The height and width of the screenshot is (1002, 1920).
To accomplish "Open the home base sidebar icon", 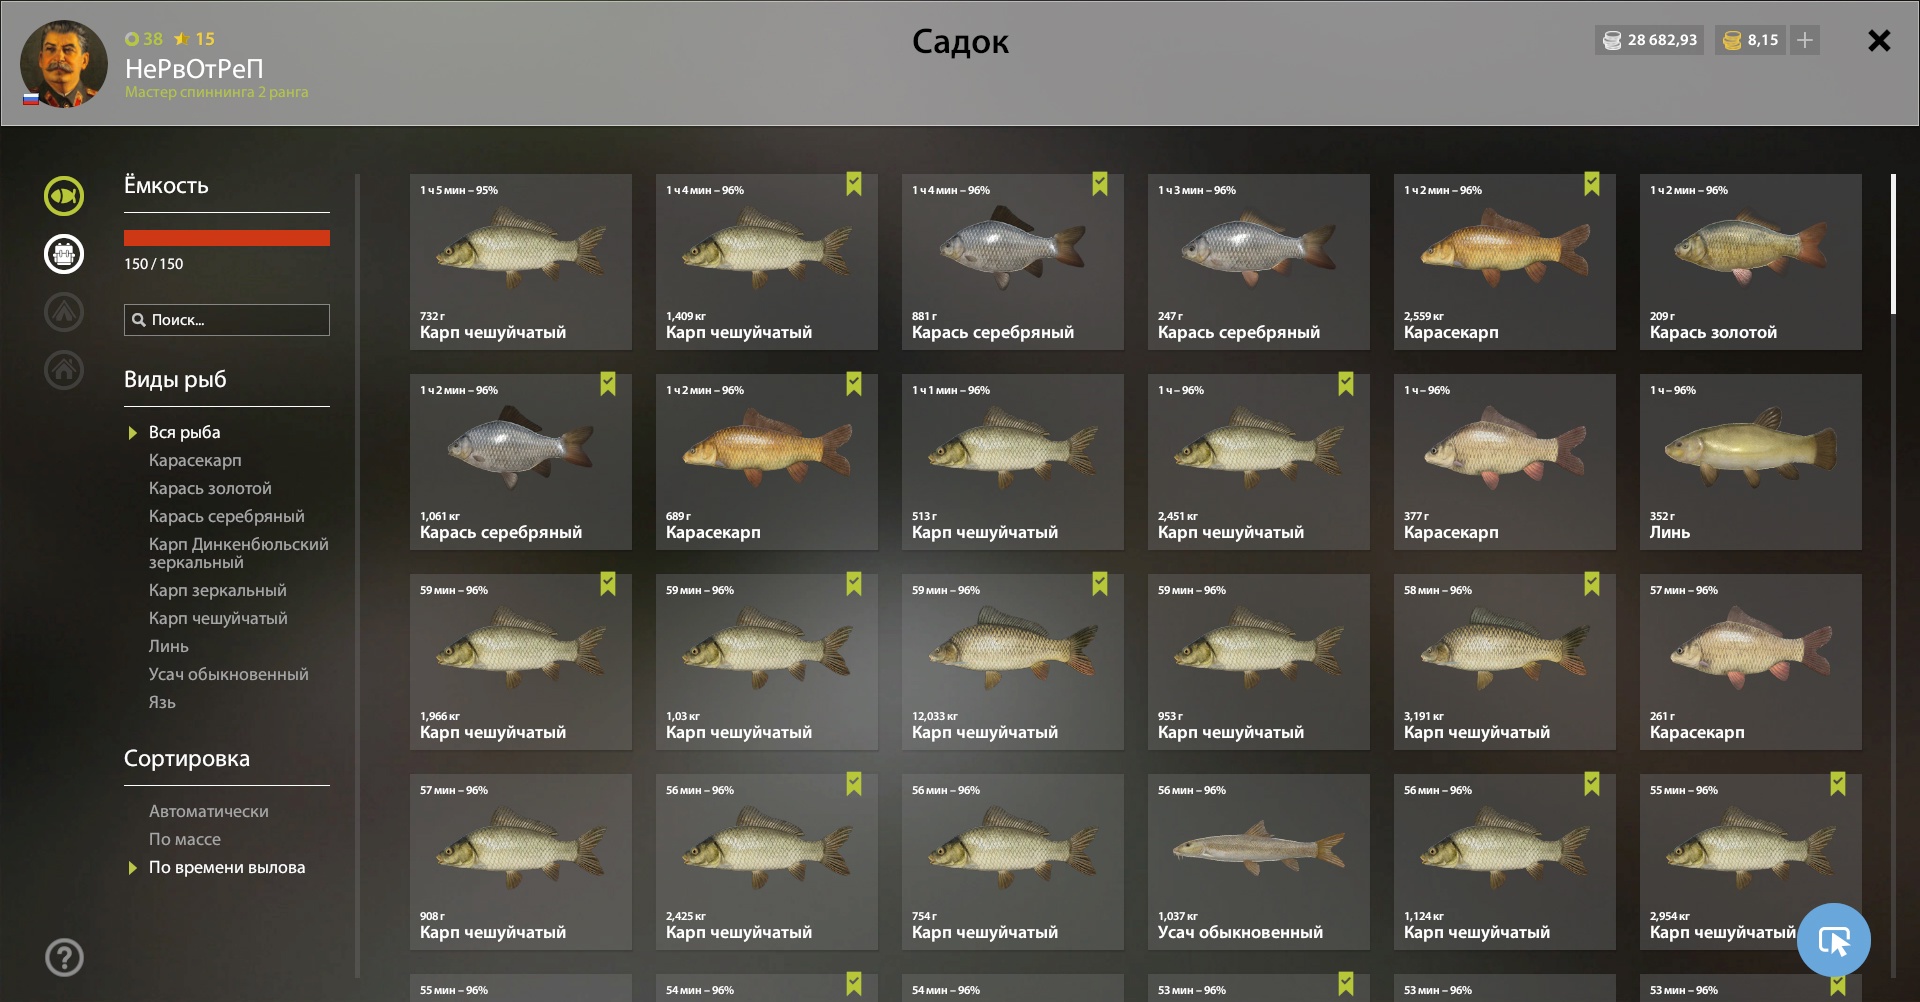I will [64, 370].
